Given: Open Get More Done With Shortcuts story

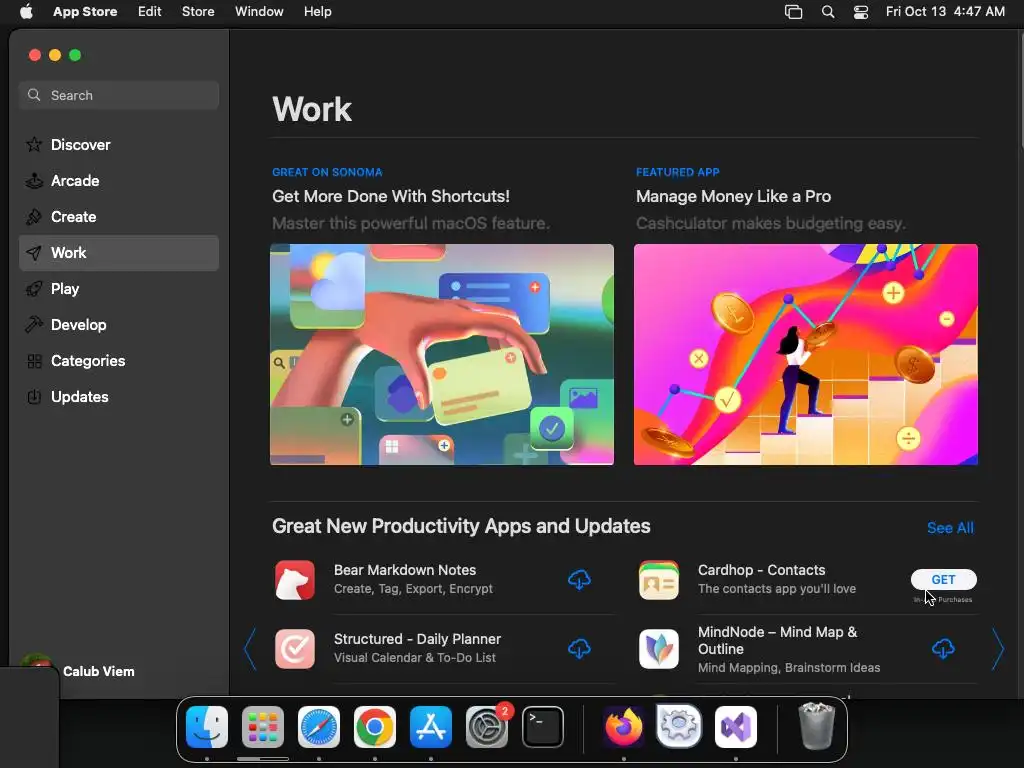Looking at the screenshot, I should 391,197.
